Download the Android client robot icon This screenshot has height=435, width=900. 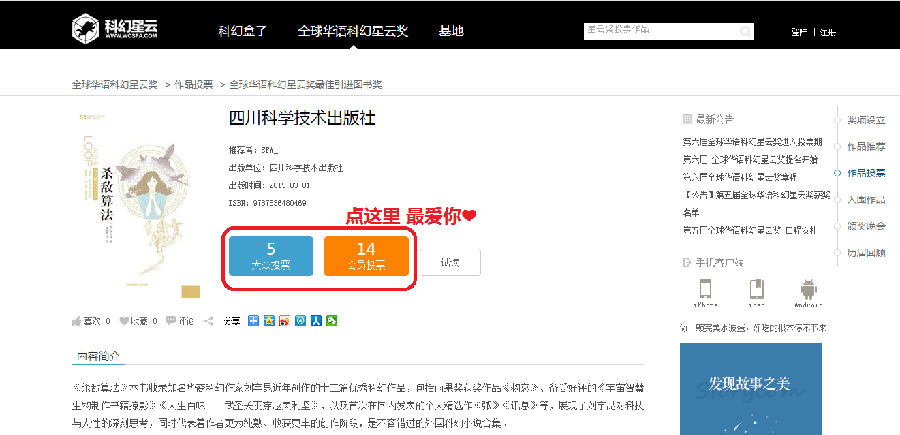[x=808, y=289]
